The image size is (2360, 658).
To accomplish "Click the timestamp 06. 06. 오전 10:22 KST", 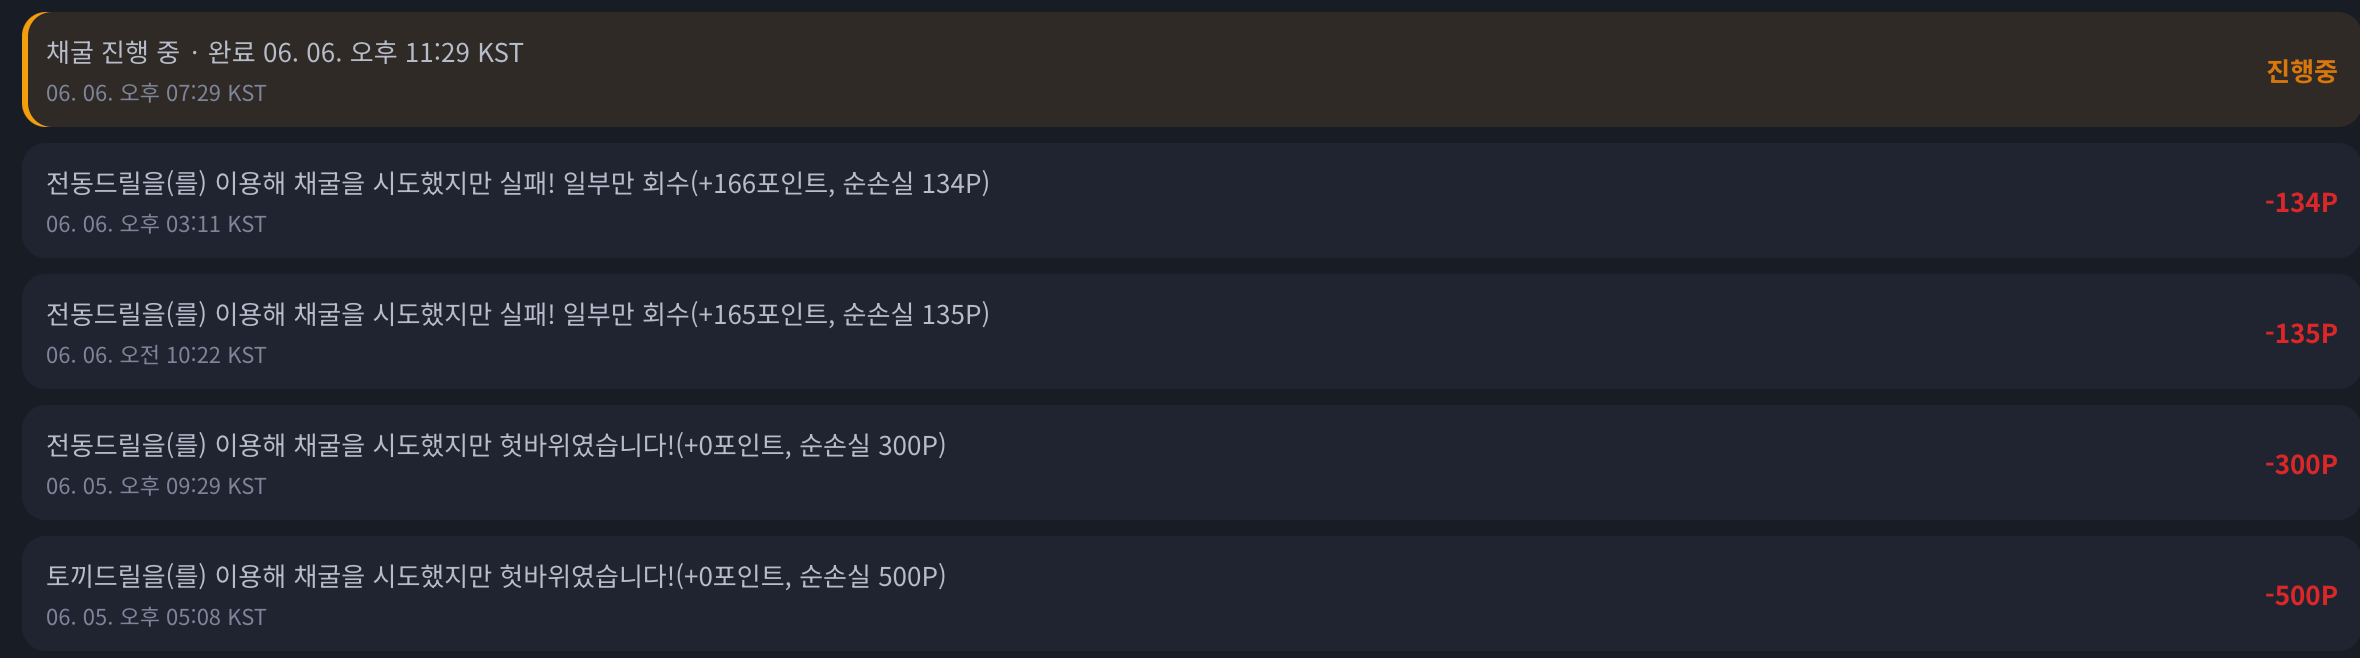I will [x=156, y=355].
